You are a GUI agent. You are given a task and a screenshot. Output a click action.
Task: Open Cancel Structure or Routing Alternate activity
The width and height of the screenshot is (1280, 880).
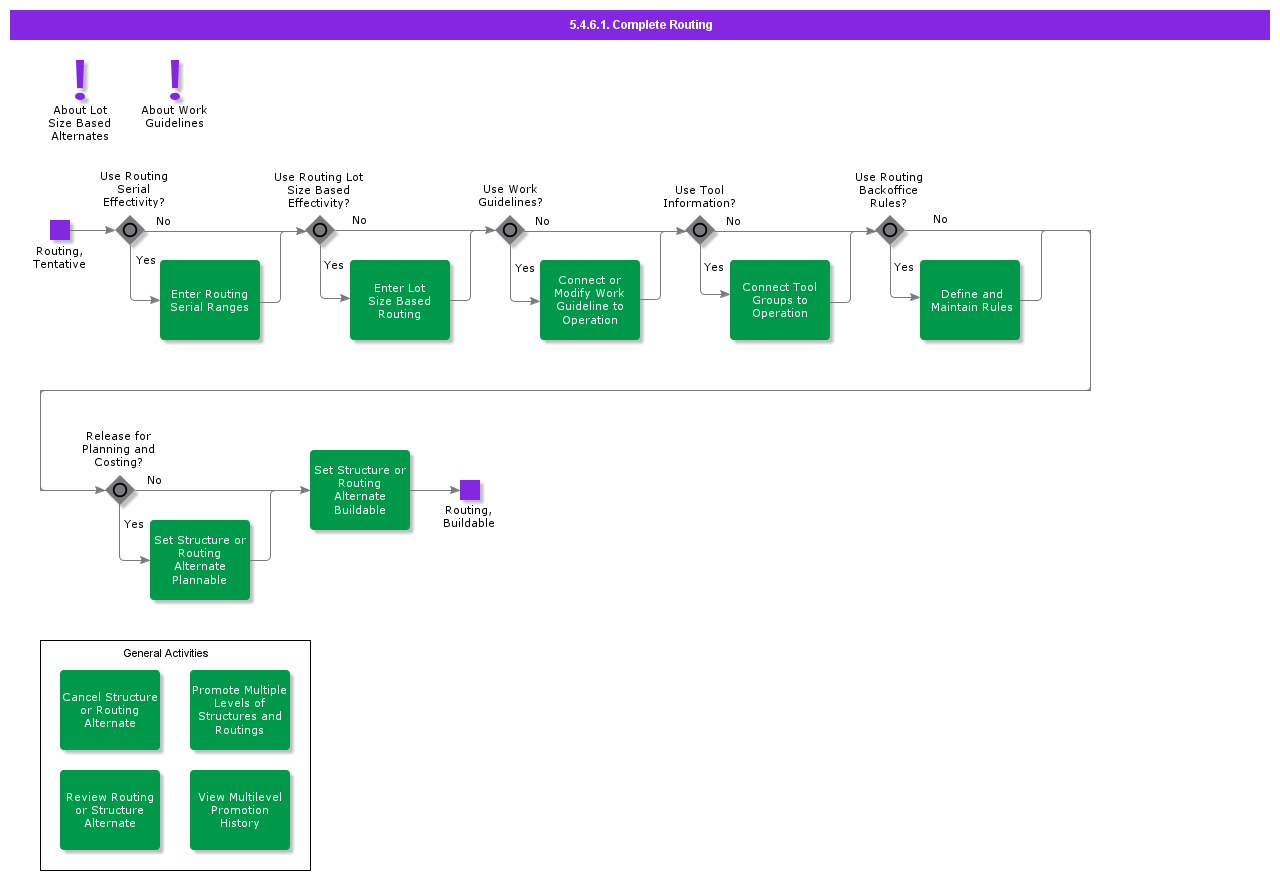tap(110, 710)
